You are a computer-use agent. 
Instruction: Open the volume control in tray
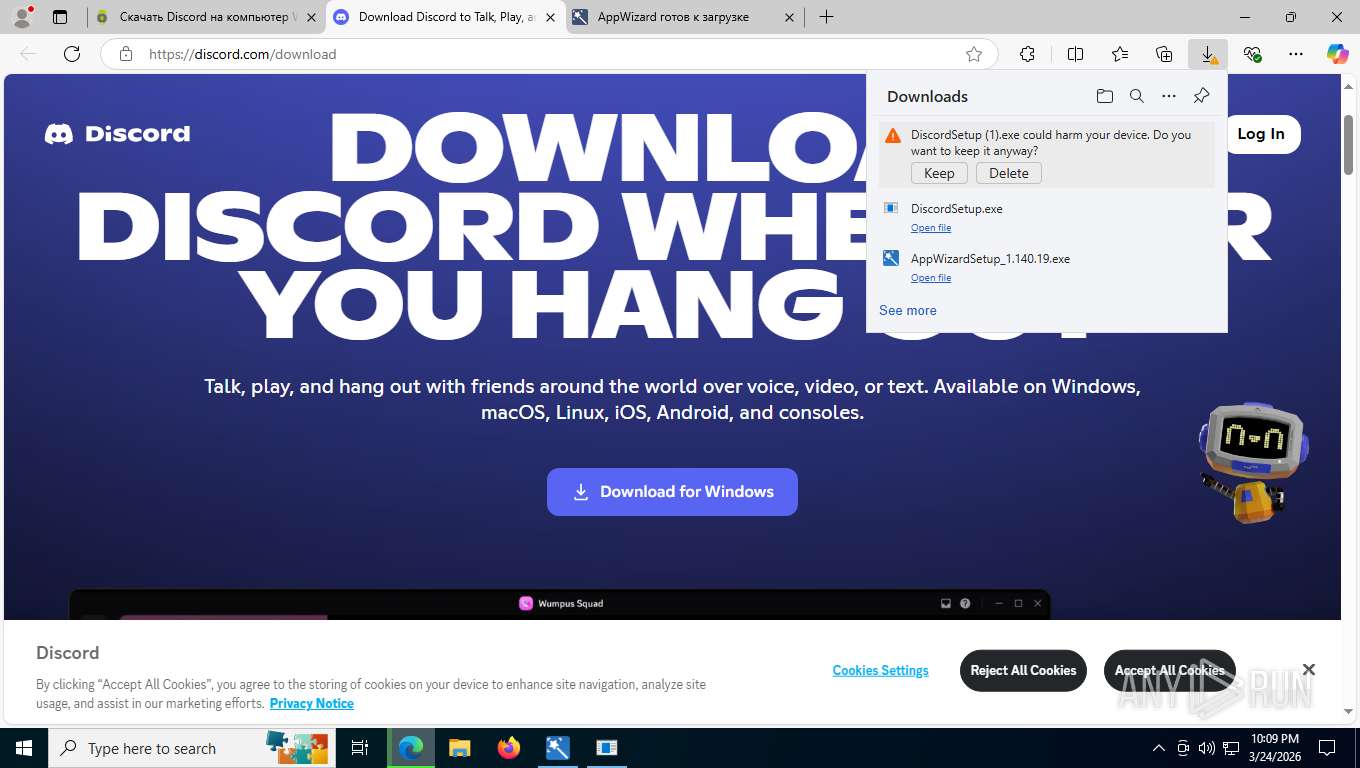click(x=1207, y=748)
